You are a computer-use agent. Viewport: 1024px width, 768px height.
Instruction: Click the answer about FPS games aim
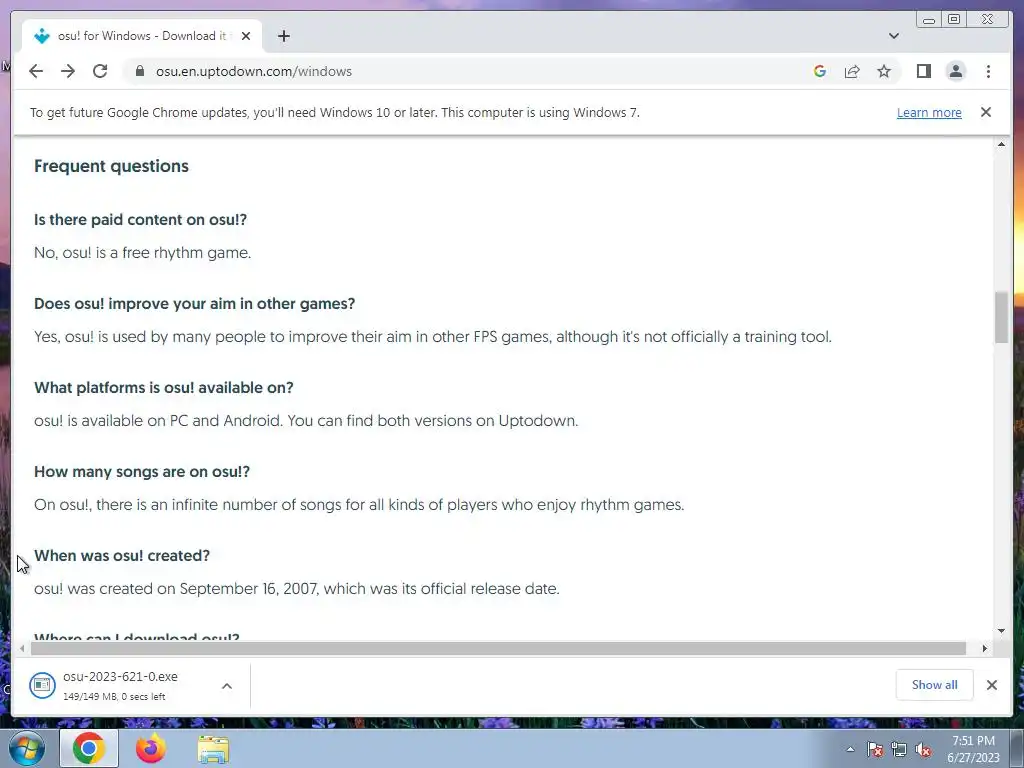[433, 337]
